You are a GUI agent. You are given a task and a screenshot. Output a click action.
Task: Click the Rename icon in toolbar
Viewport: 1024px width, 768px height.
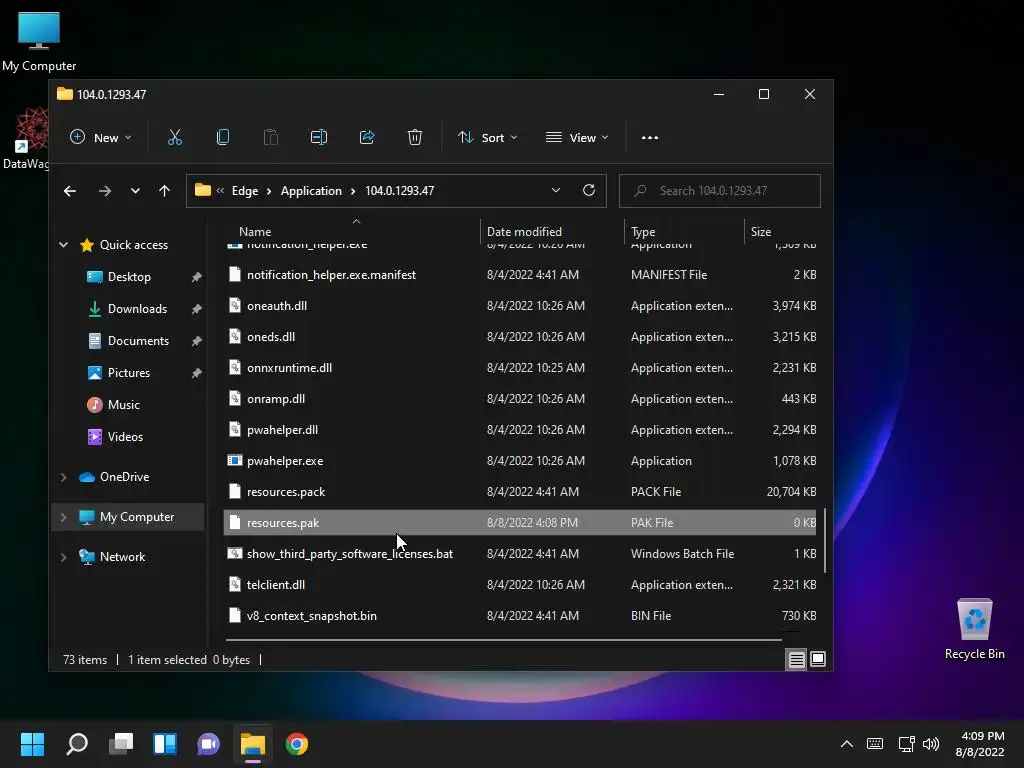coord(319,137)
